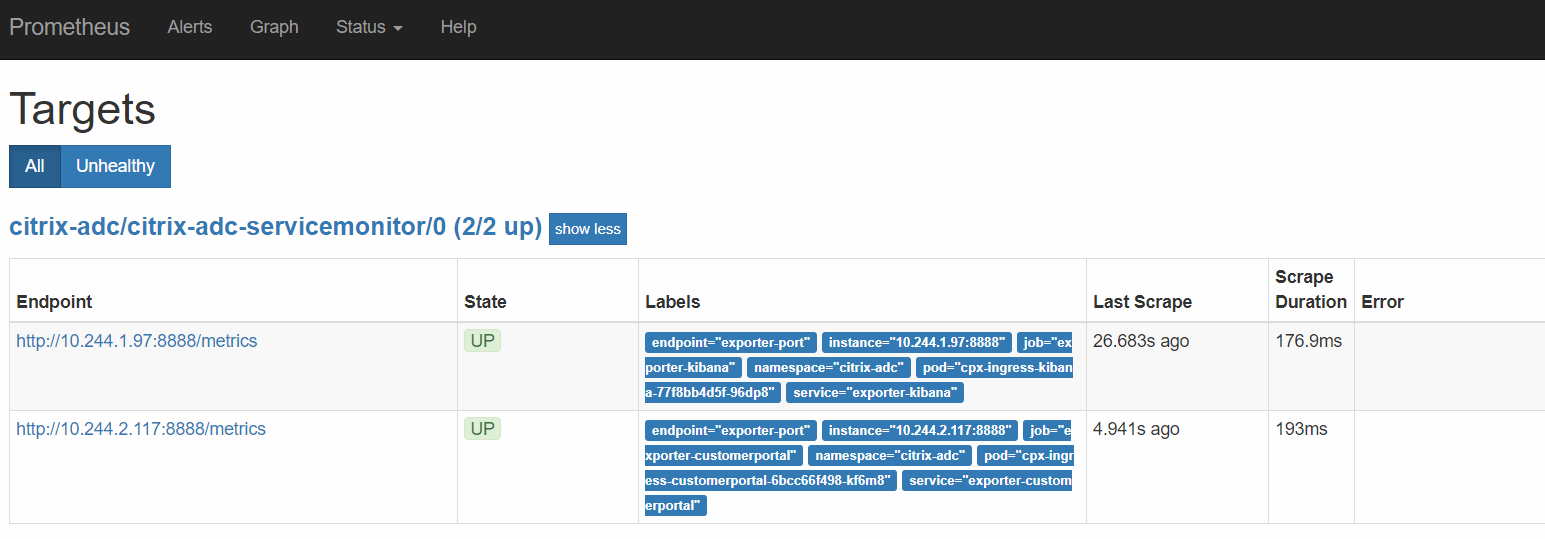Filter targets by Unhealthy
Image resolution: width=1545 pixels, height=539 pixels.
115,166
